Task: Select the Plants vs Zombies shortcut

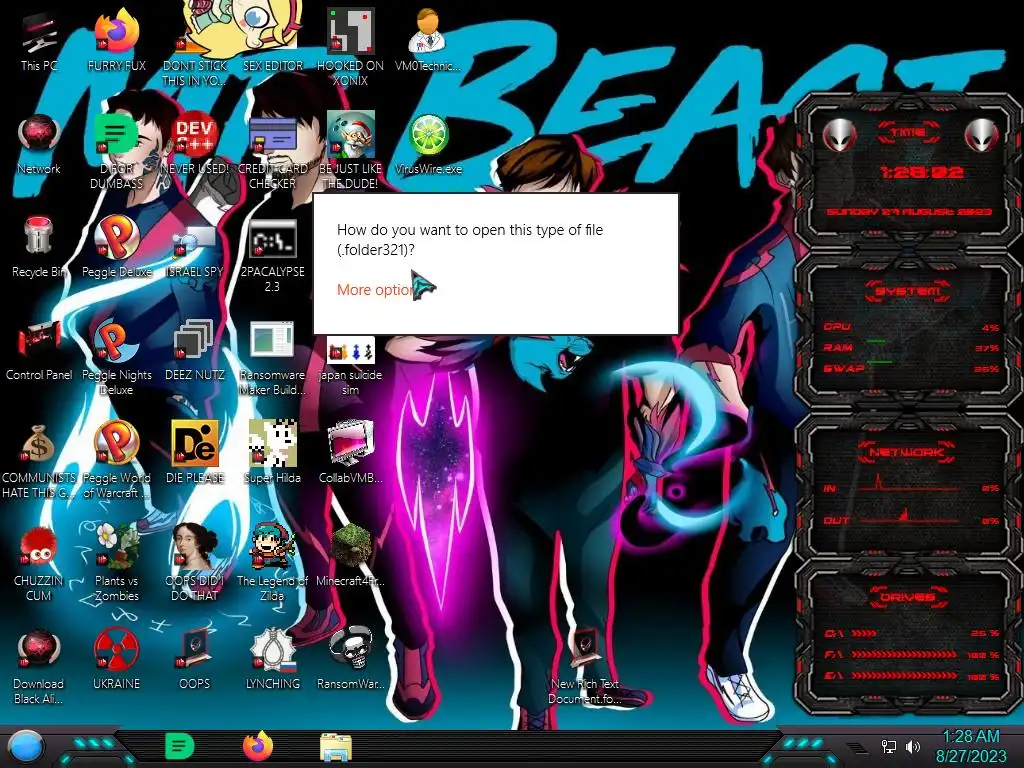Action: coord(116,564)
